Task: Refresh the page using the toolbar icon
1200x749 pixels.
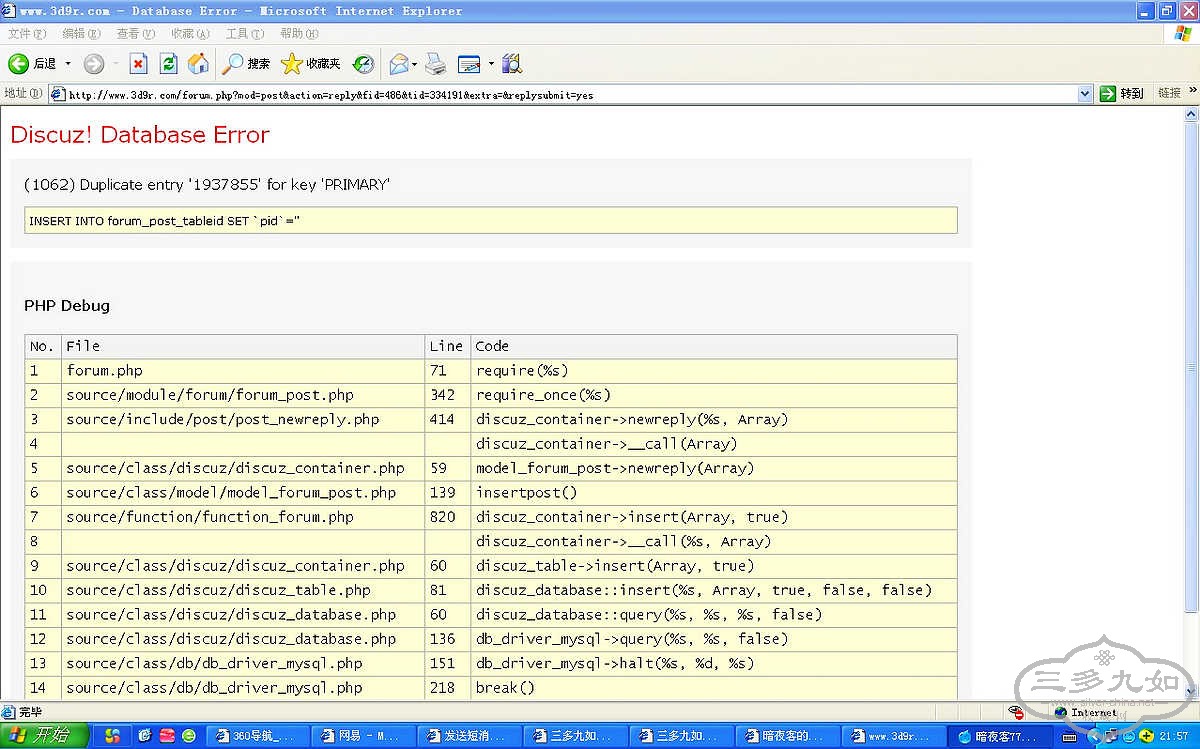Action: [x=169, y=64]
